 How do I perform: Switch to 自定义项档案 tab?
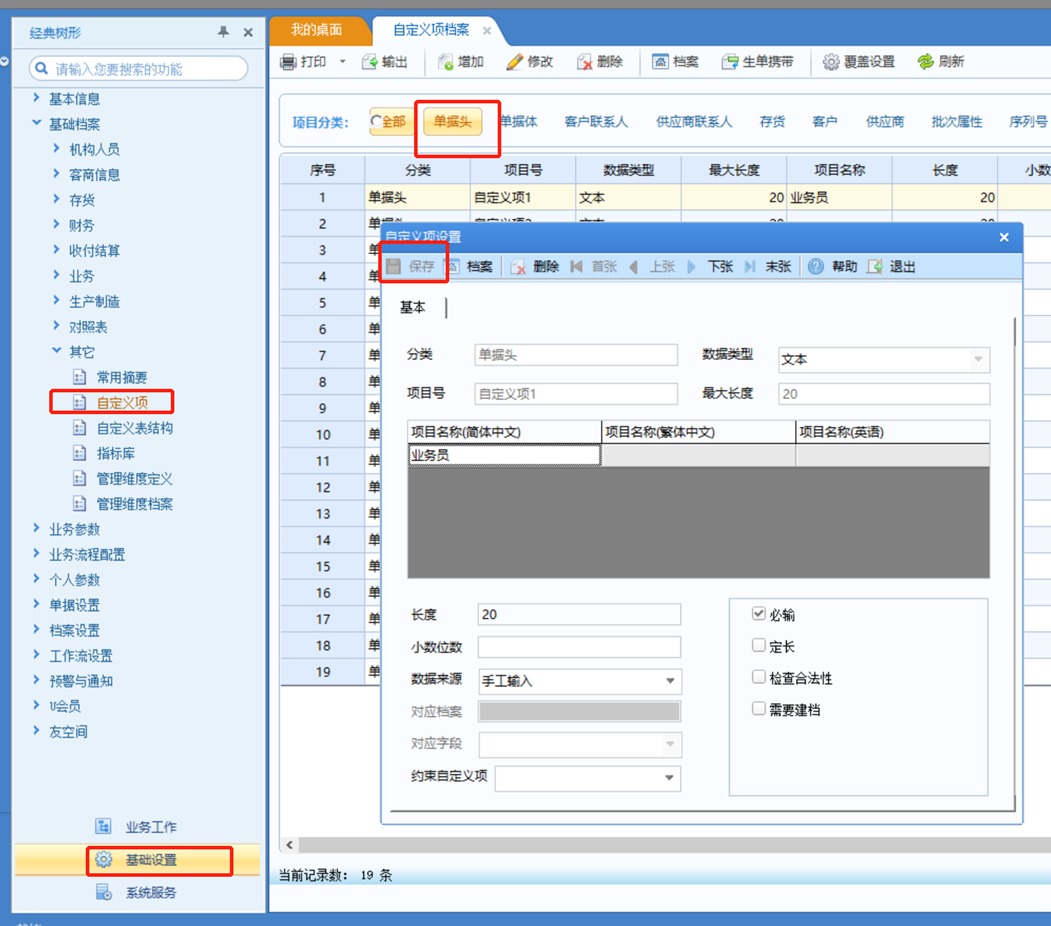click(x=431, y=29)
